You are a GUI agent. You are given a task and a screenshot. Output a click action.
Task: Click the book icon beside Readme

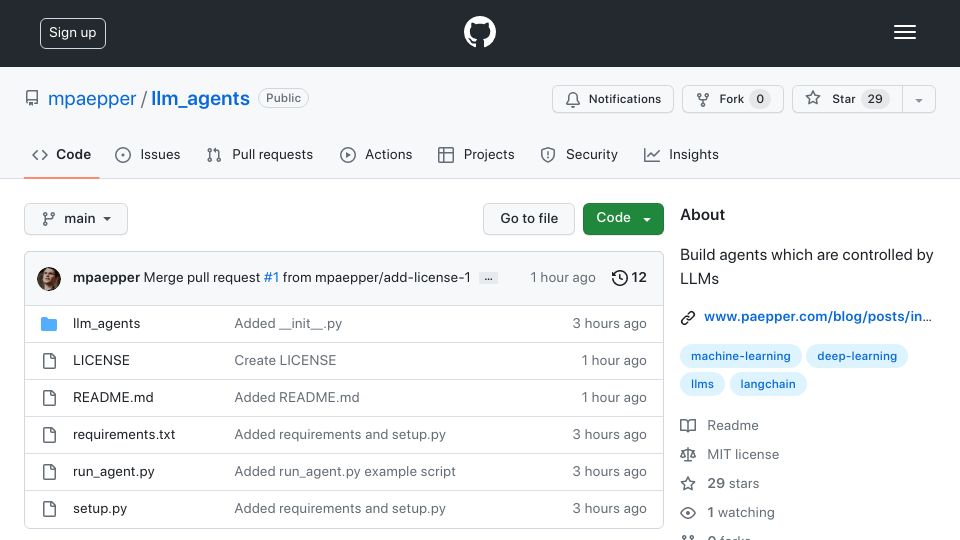point(688,426)
